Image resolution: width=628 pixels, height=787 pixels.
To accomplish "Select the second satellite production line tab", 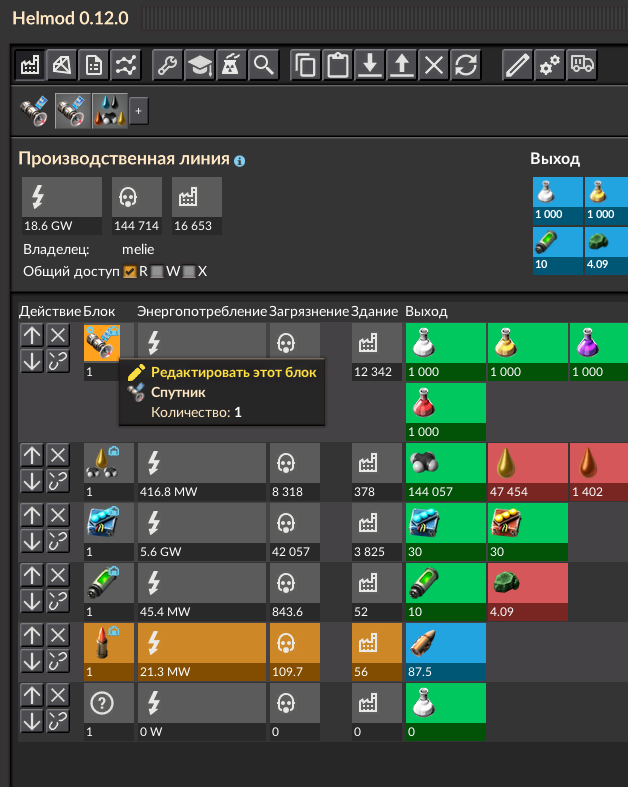I will click(x=73, y=111).
